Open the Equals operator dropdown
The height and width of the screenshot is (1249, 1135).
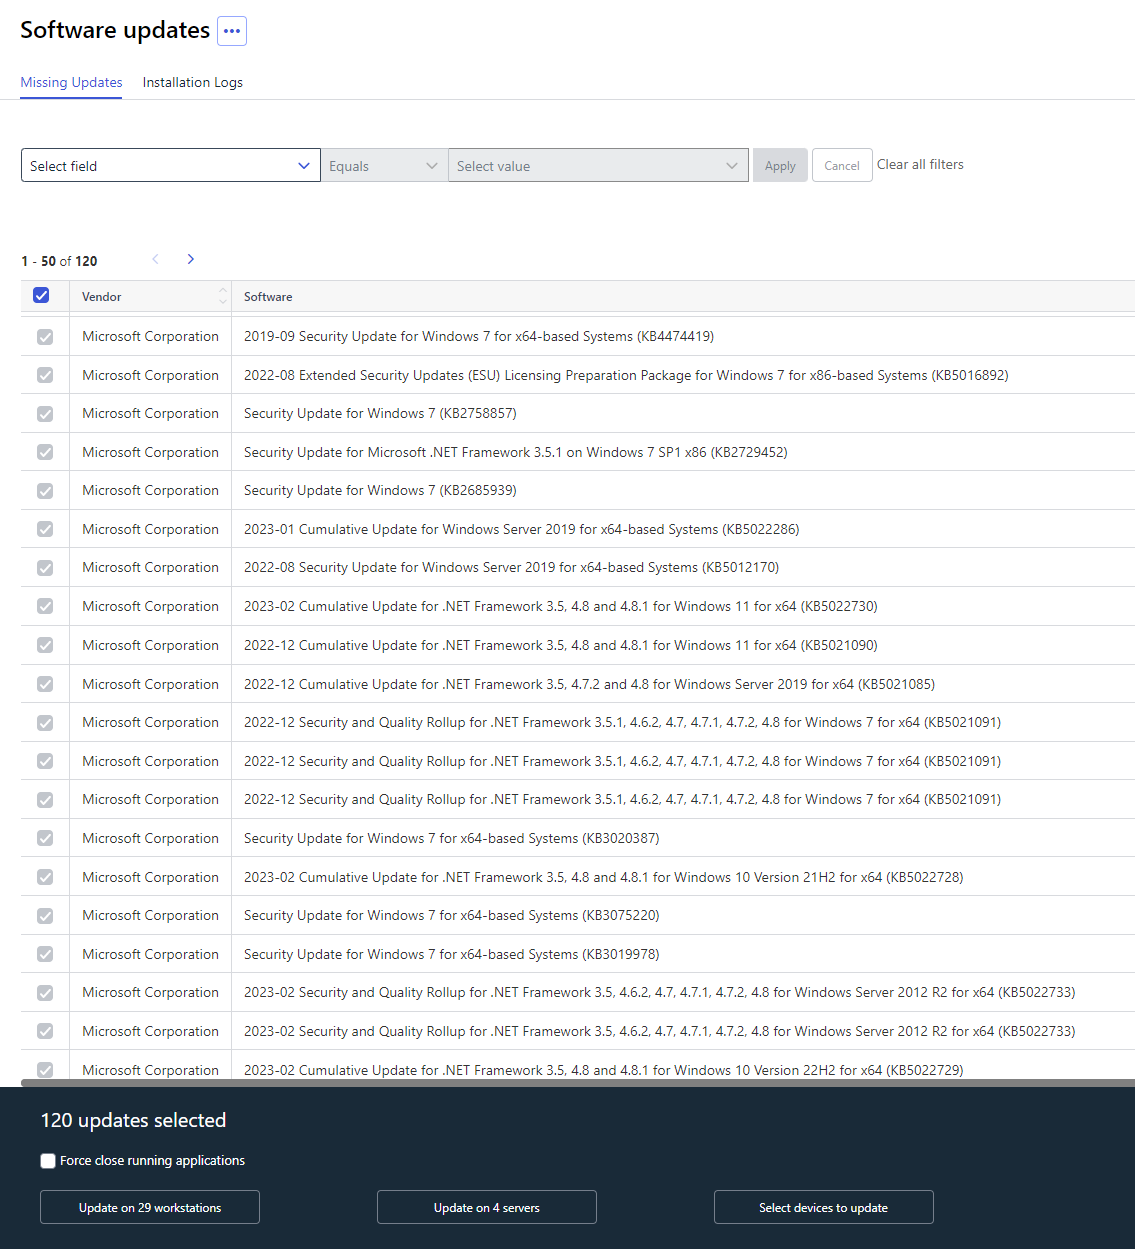click(384, 166)
